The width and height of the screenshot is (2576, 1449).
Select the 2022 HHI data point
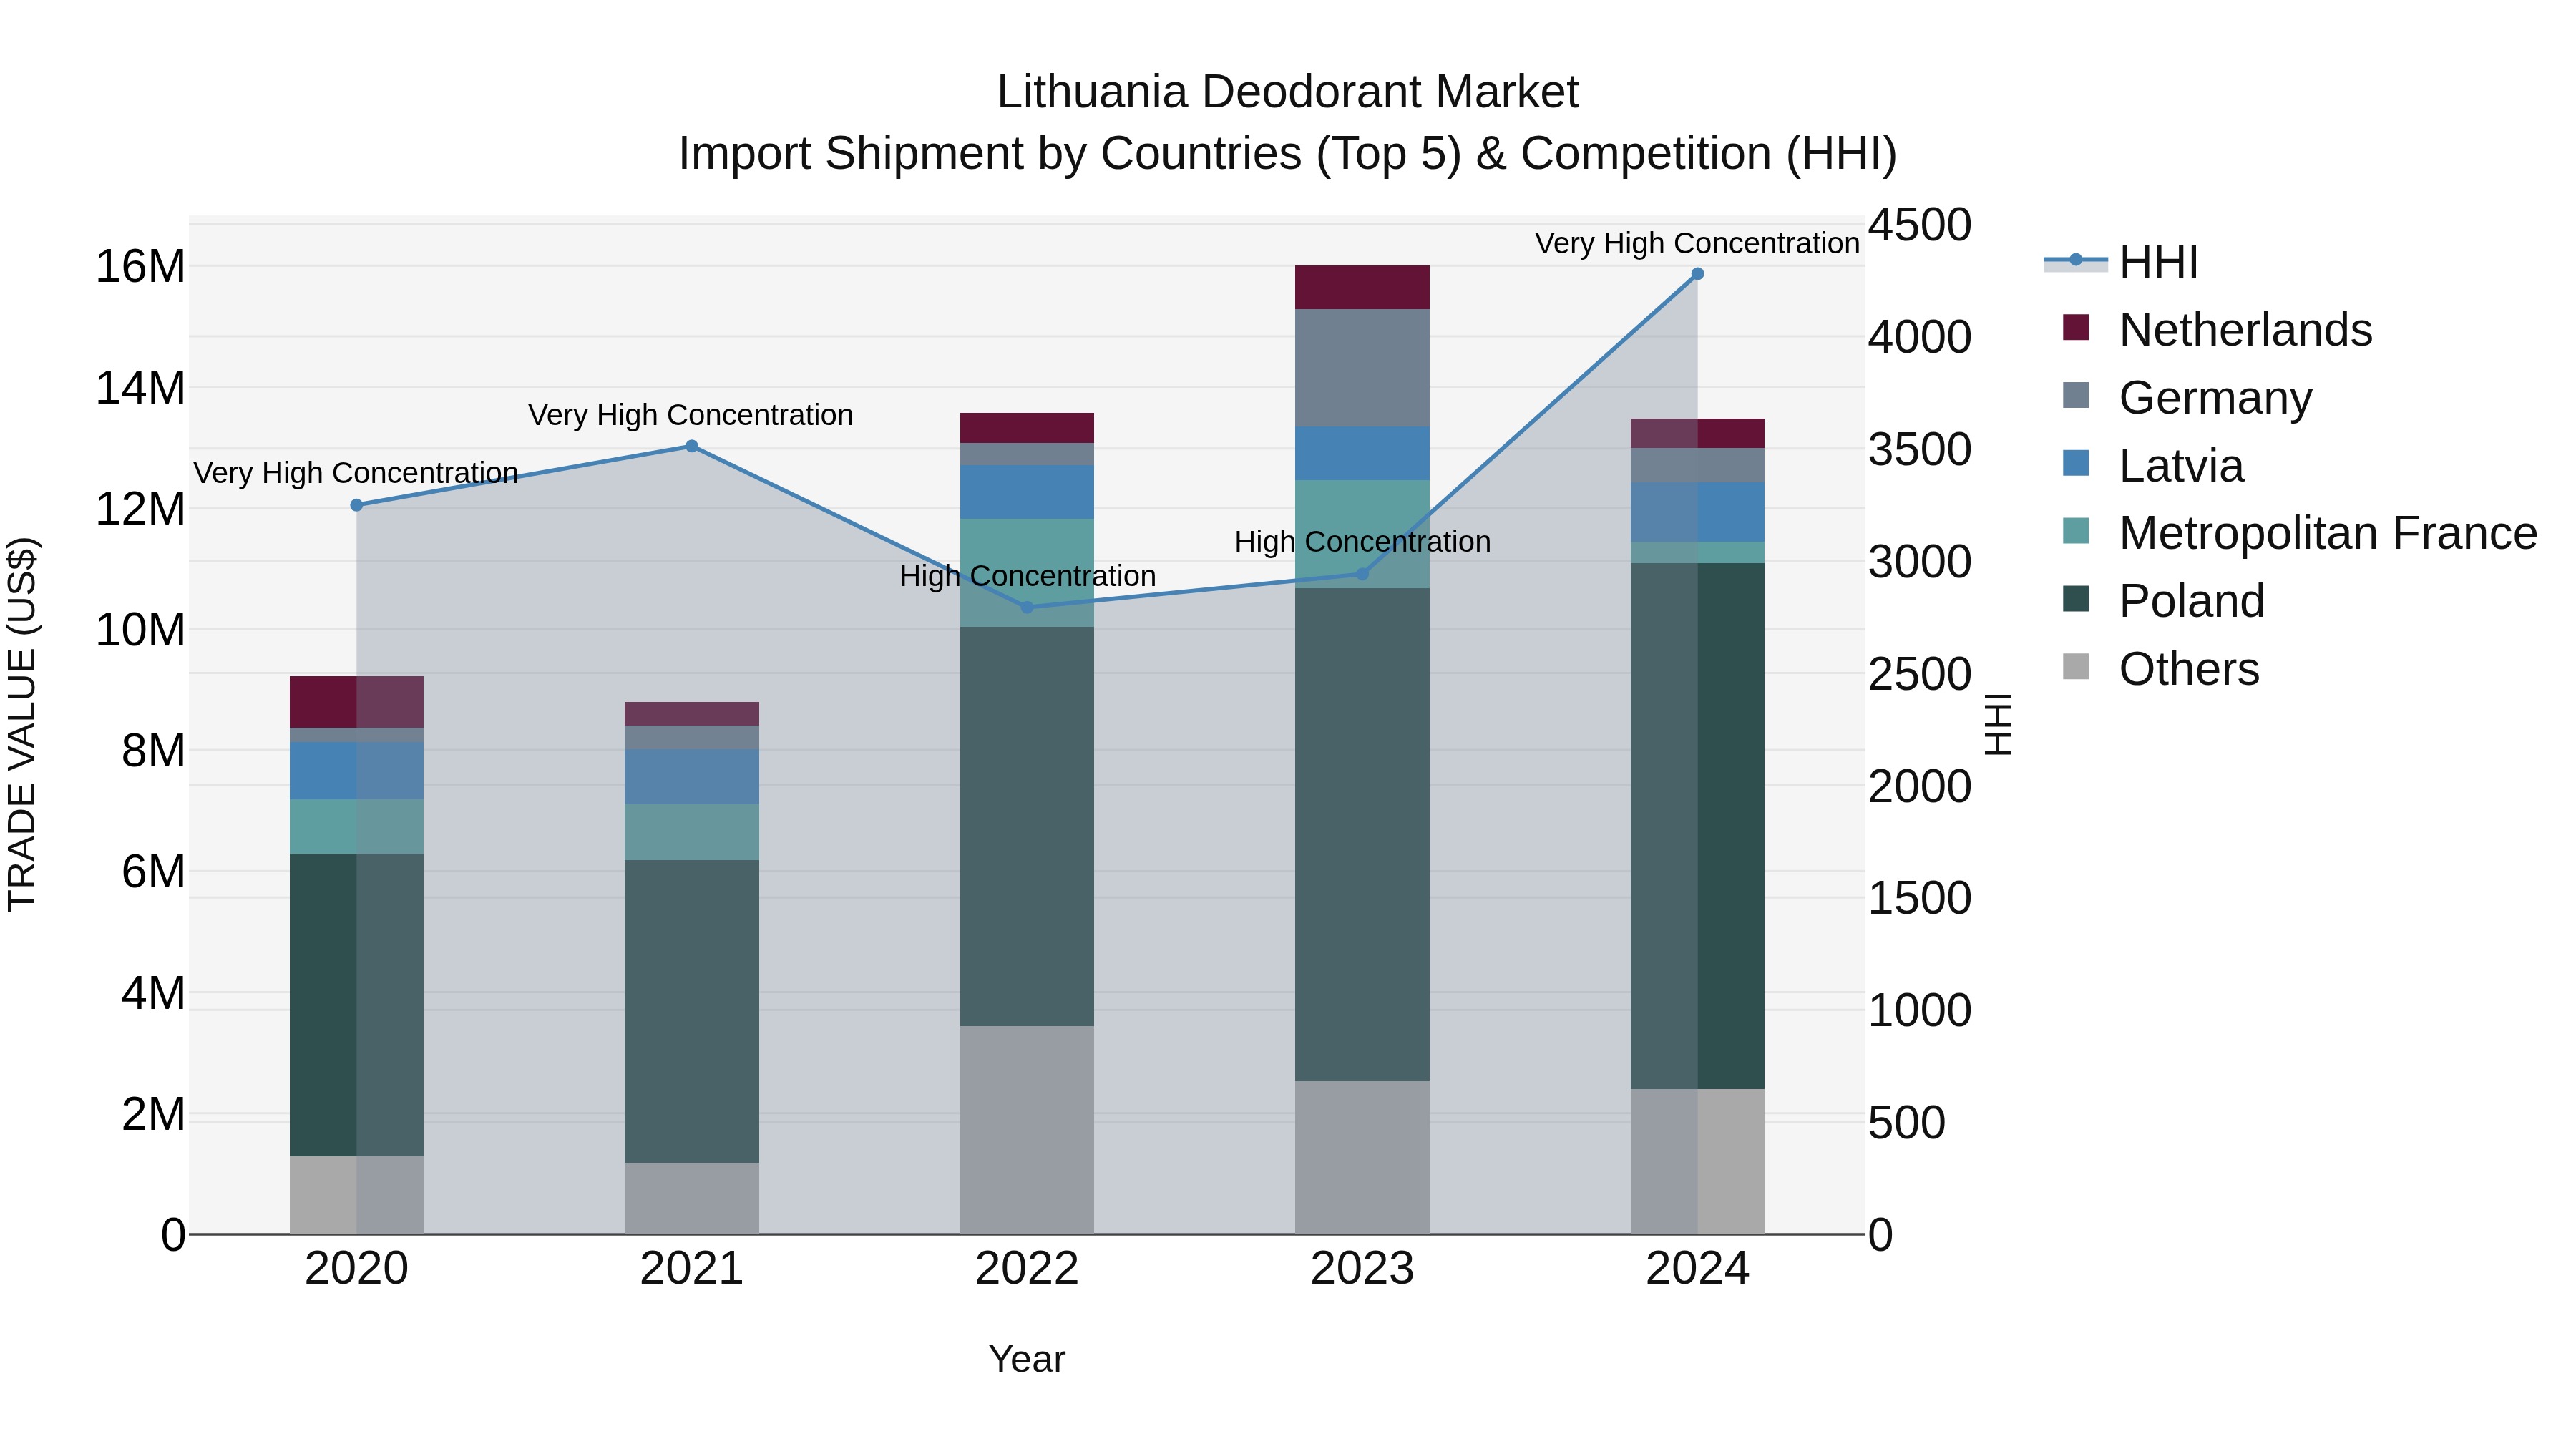point(1027,607)
